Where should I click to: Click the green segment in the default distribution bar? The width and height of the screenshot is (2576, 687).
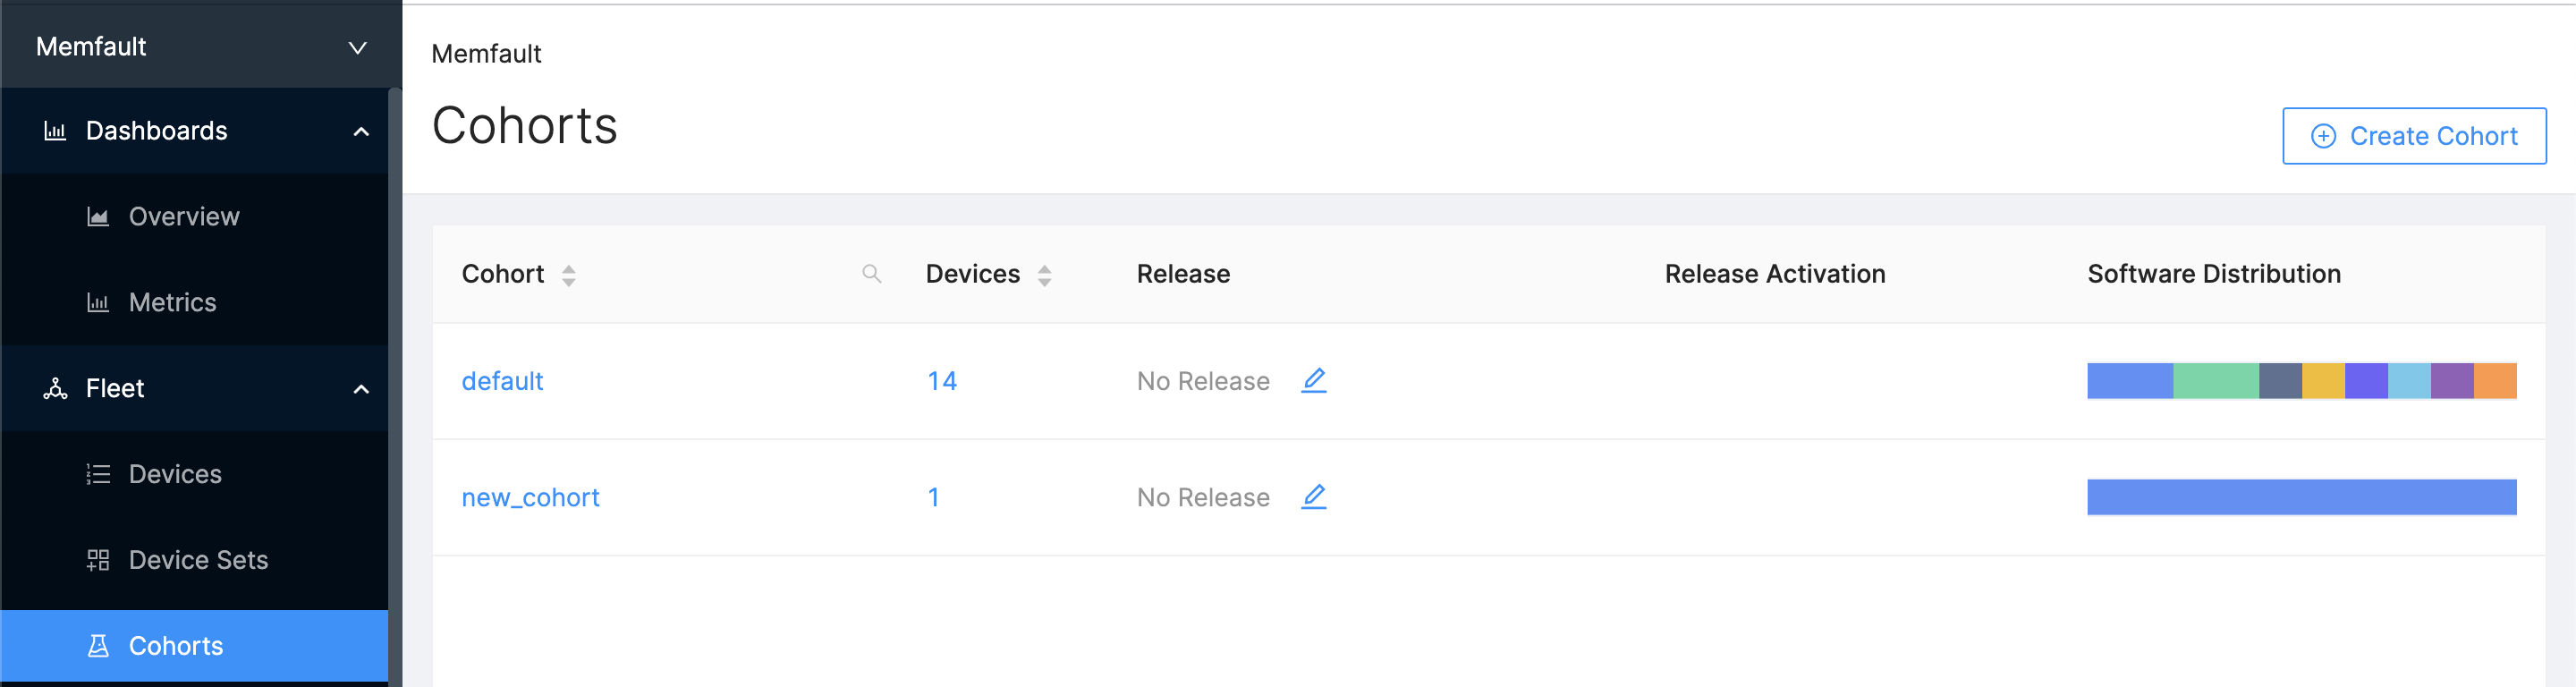pyautogui.click(x=2215, y=381)
